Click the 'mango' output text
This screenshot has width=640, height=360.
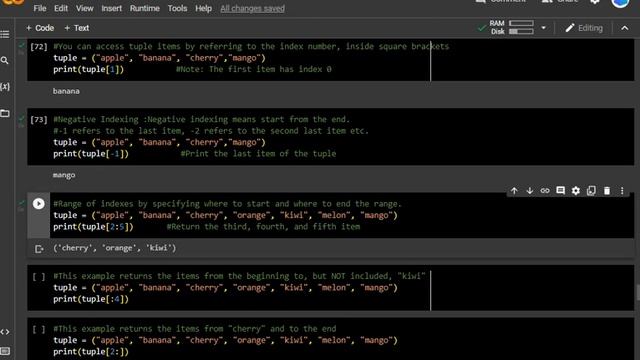[64, 175]
